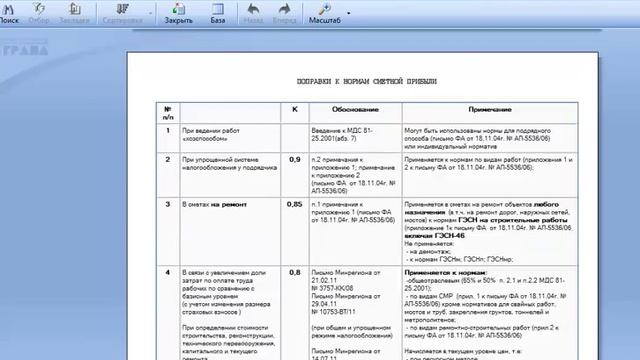Click "Письмо Минрегиона от 21.02.11" cell text
The image size is (640, 360).
346,276
